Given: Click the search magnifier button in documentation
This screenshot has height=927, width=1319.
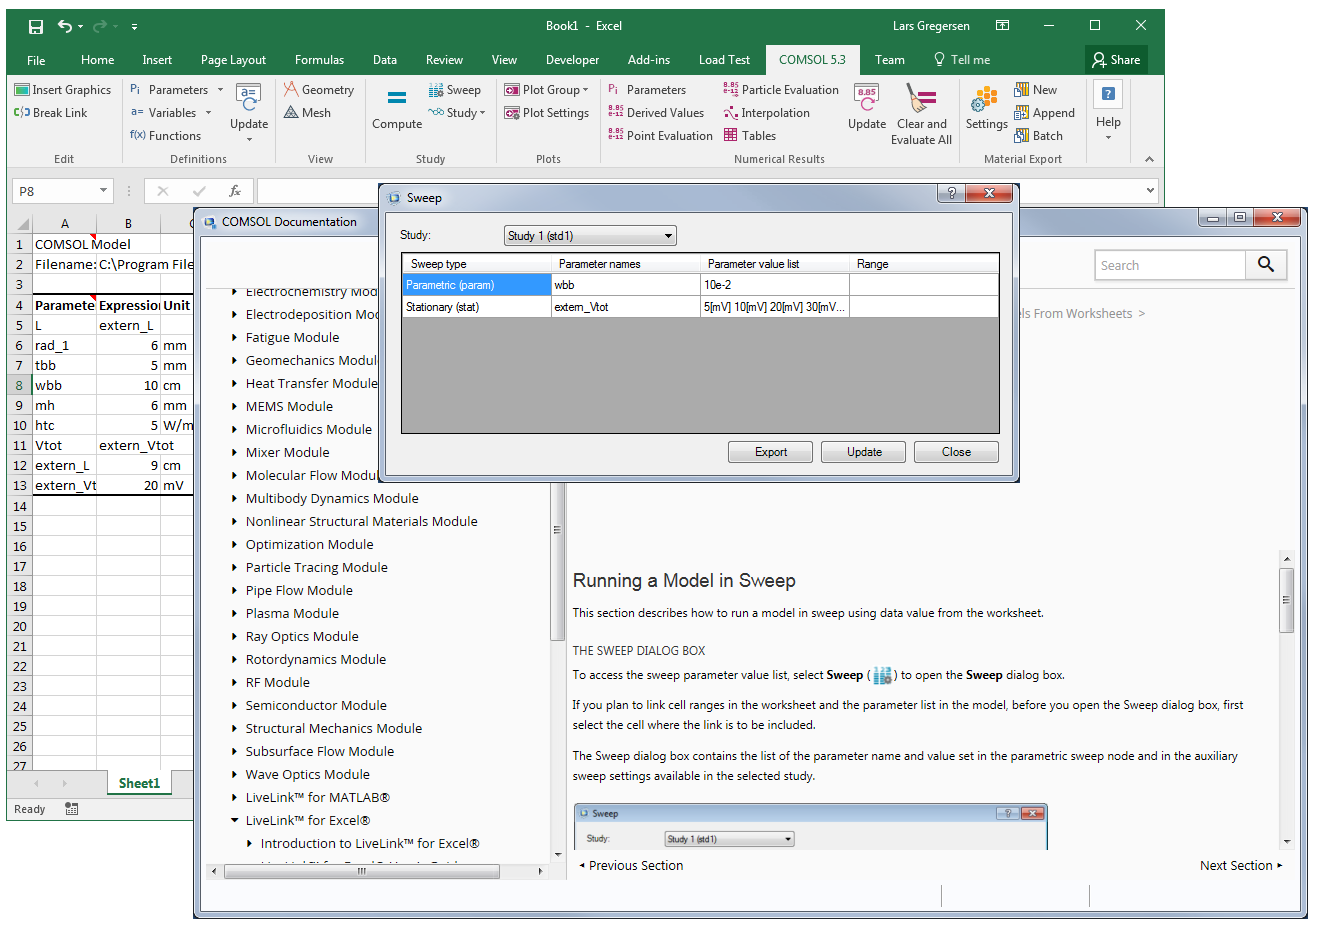Looking at the screenshot, I should [1266, 265].
